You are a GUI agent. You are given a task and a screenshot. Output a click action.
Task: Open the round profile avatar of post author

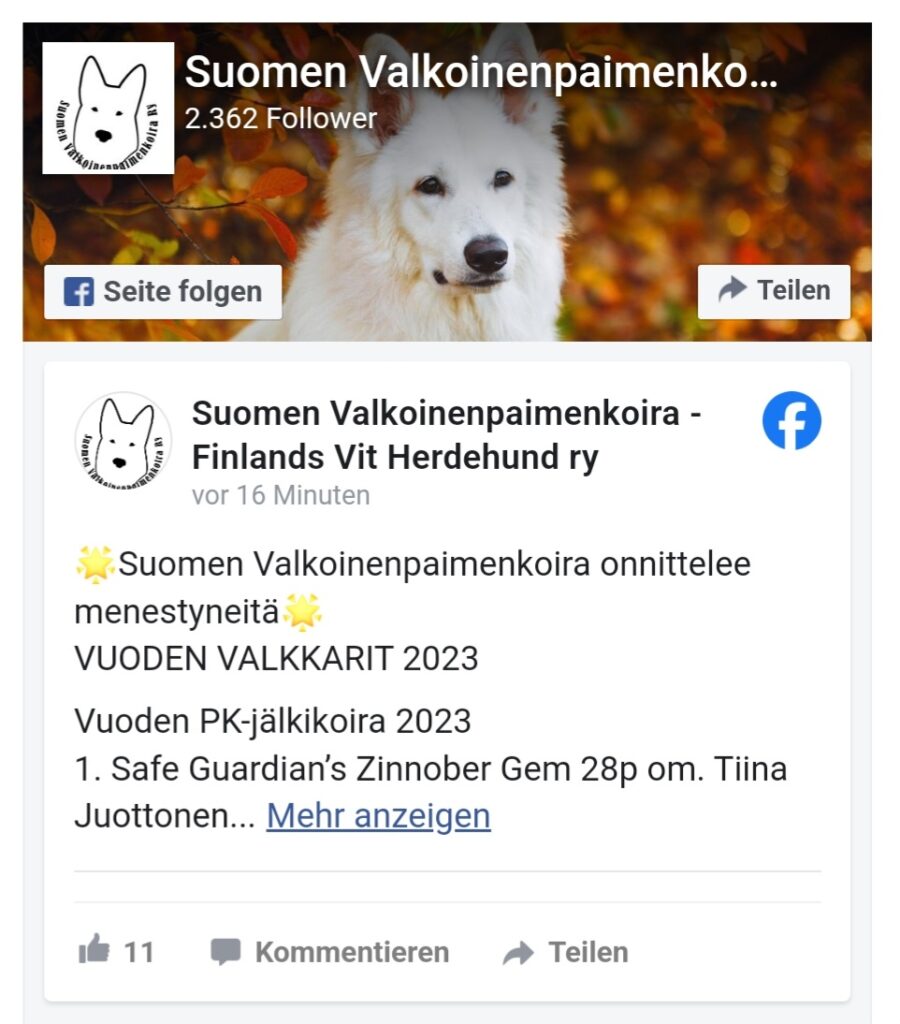coord(123,441)
